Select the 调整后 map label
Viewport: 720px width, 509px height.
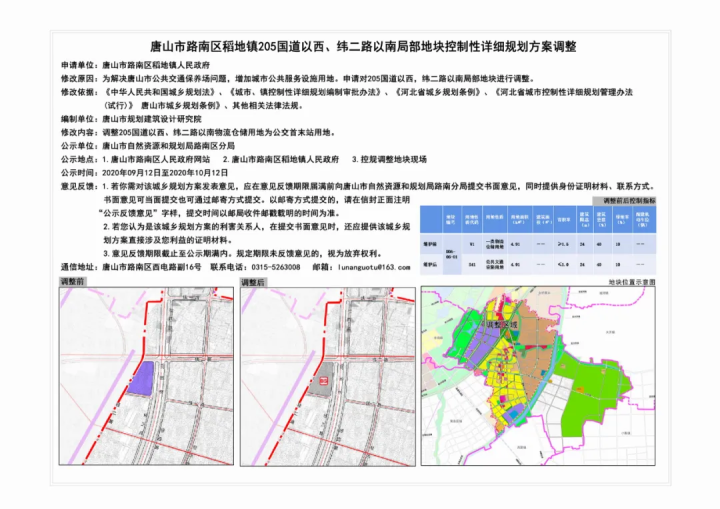pos(255,283)
